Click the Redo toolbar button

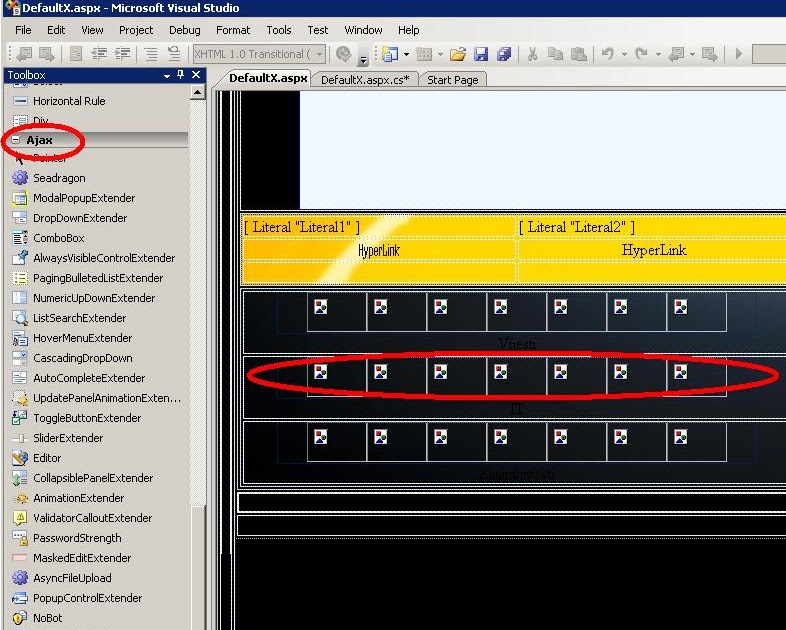[x=641, y=54]
